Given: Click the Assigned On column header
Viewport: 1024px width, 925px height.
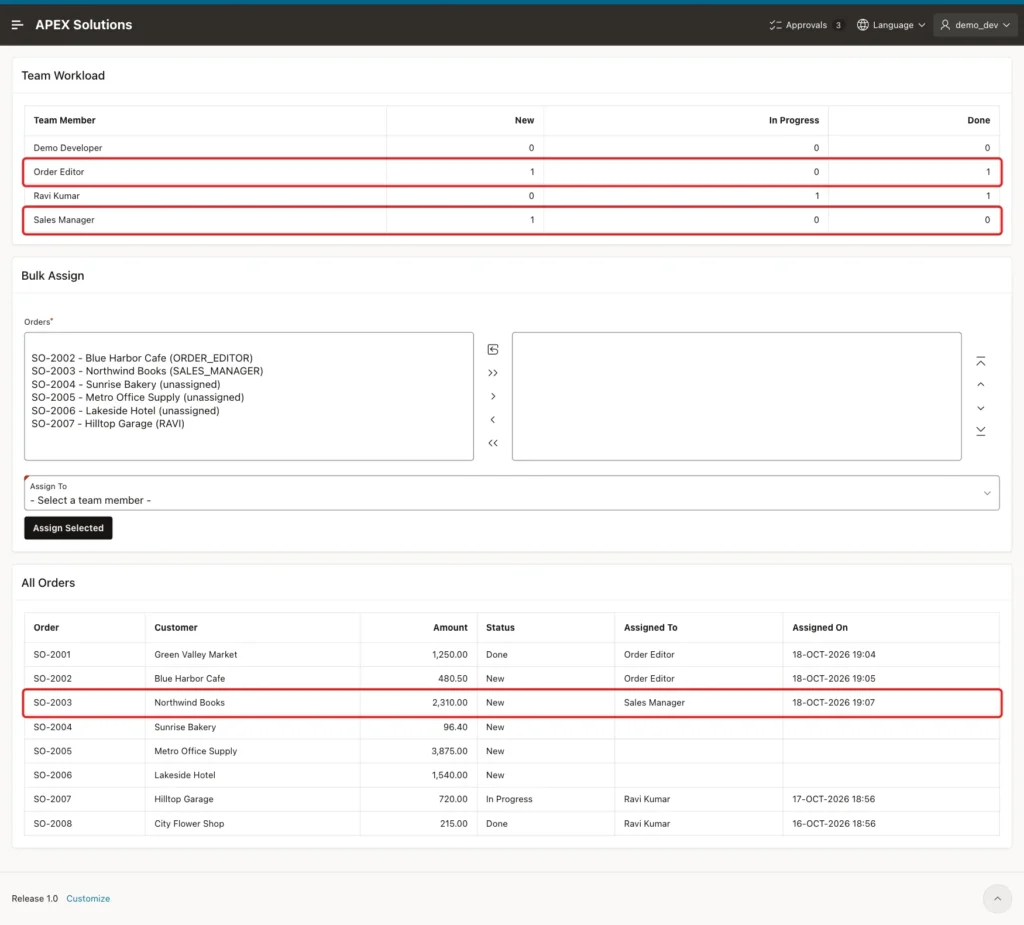Looking at the screenshot, I should point(820,628).
